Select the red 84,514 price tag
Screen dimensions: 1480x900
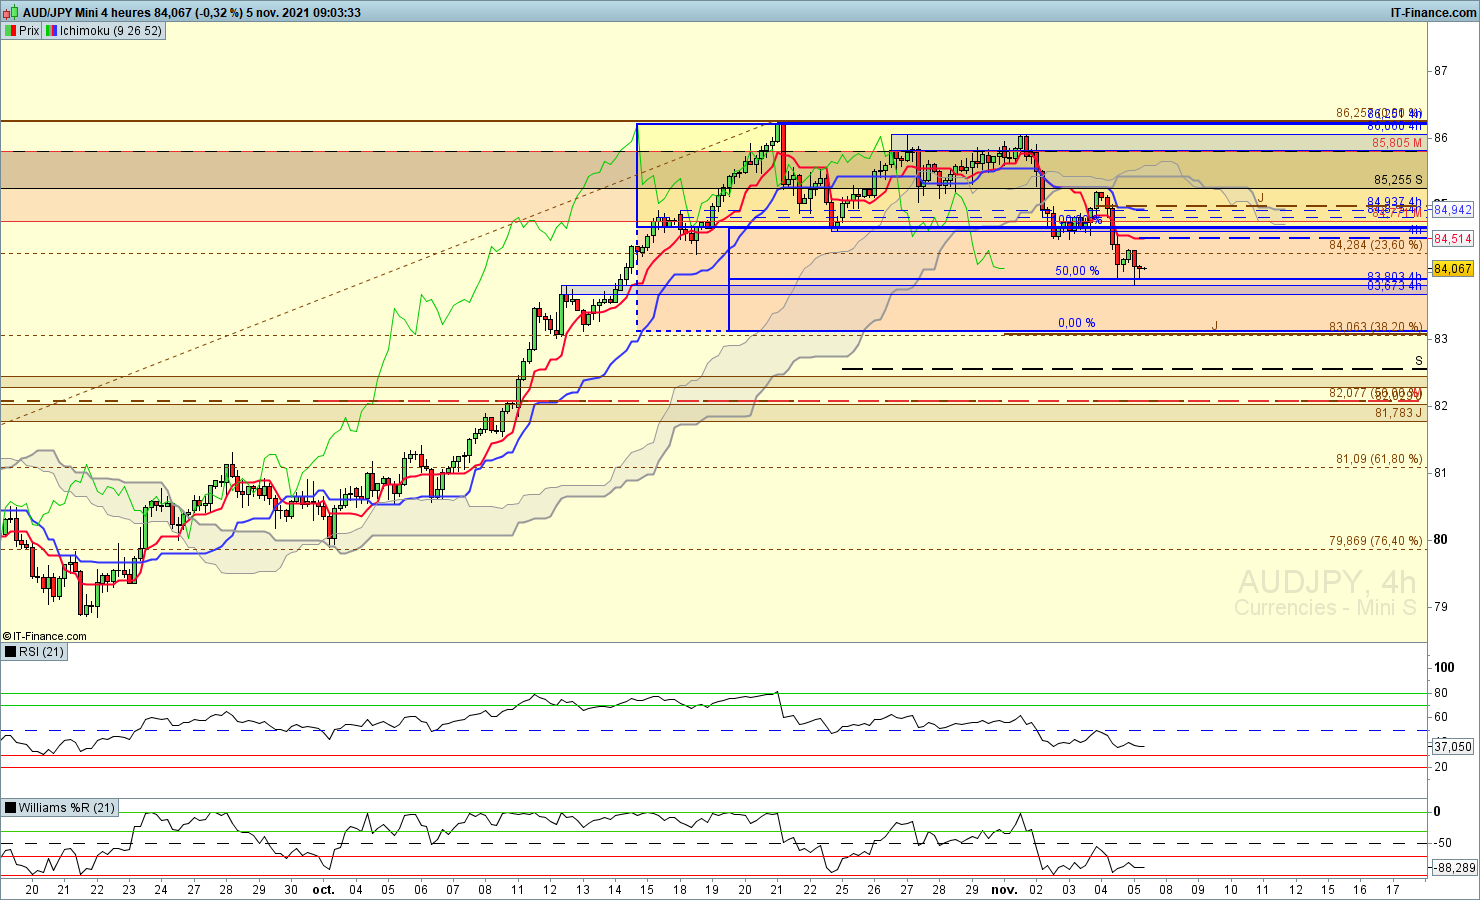1452,239
